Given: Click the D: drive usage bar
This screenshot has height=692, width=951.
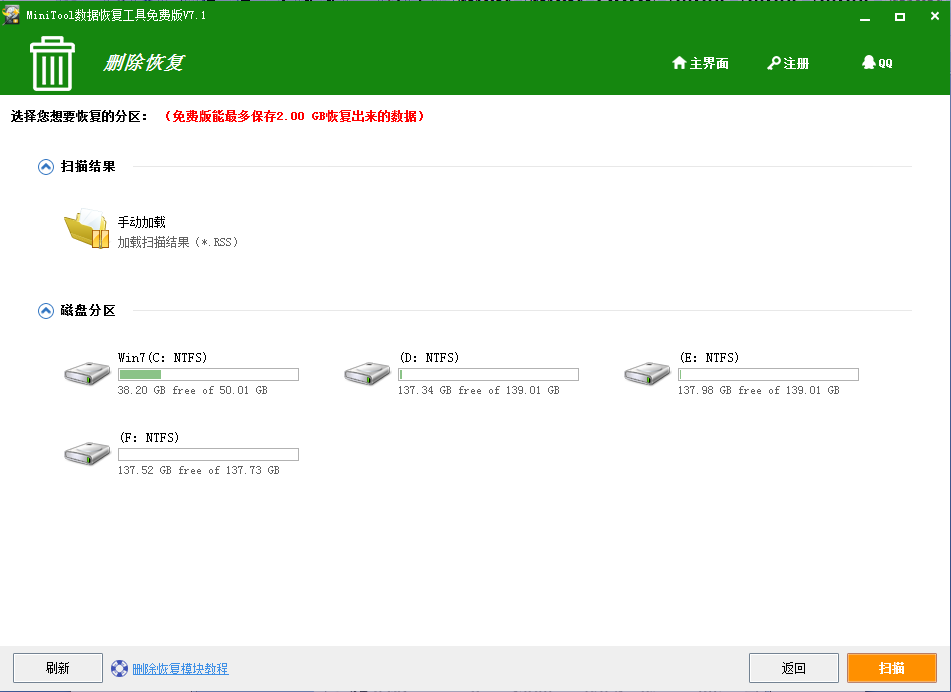Looking at the screenshot, I should (x=488, y=374).
